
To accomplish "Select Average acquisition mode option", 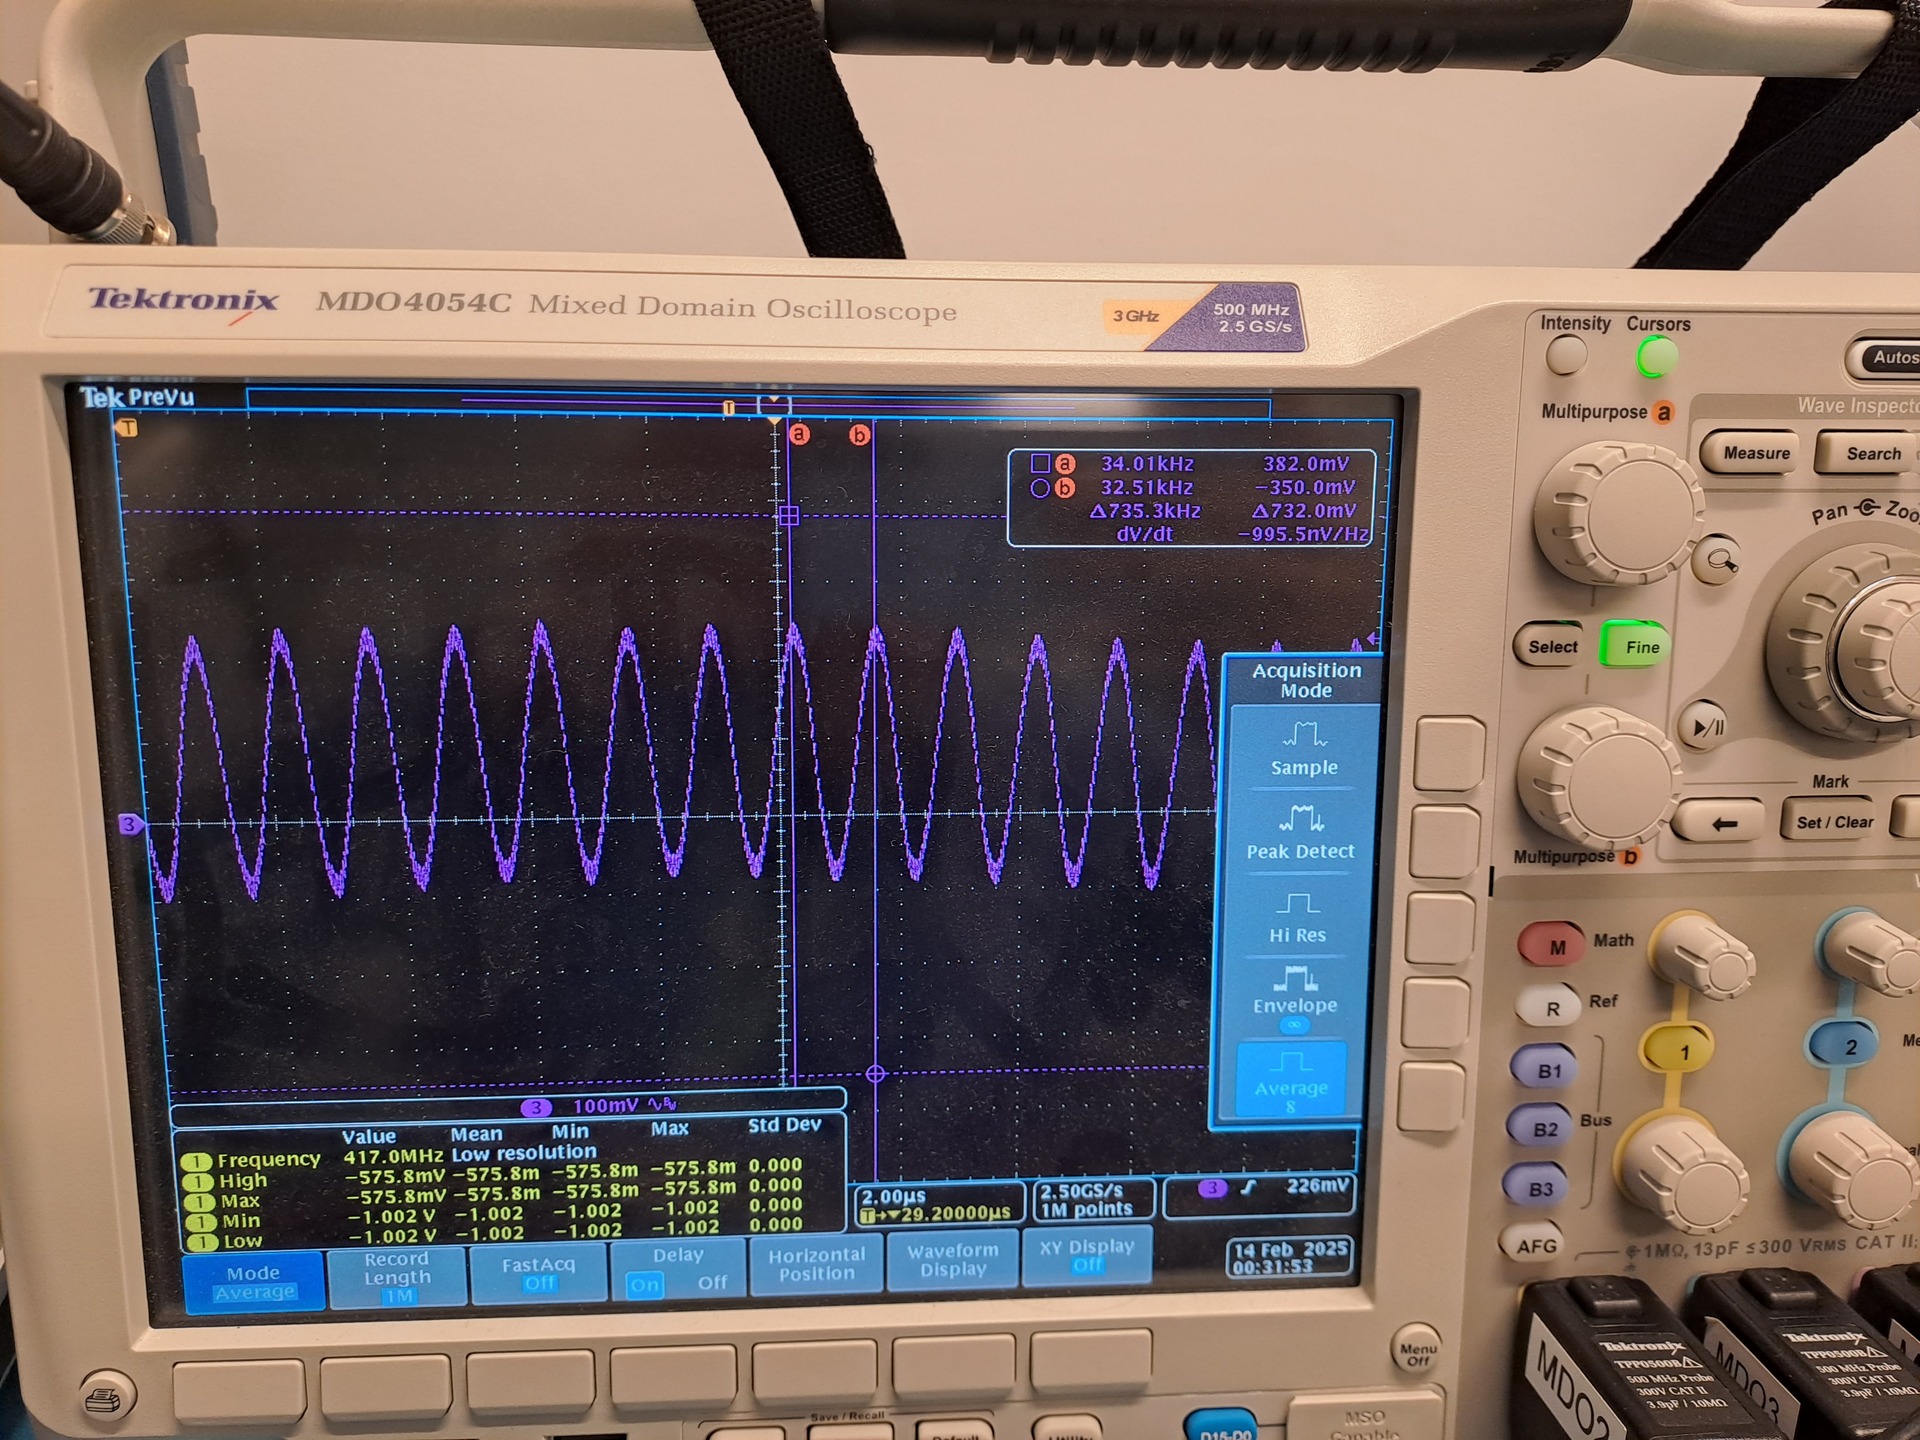I will (1291, 1078).
